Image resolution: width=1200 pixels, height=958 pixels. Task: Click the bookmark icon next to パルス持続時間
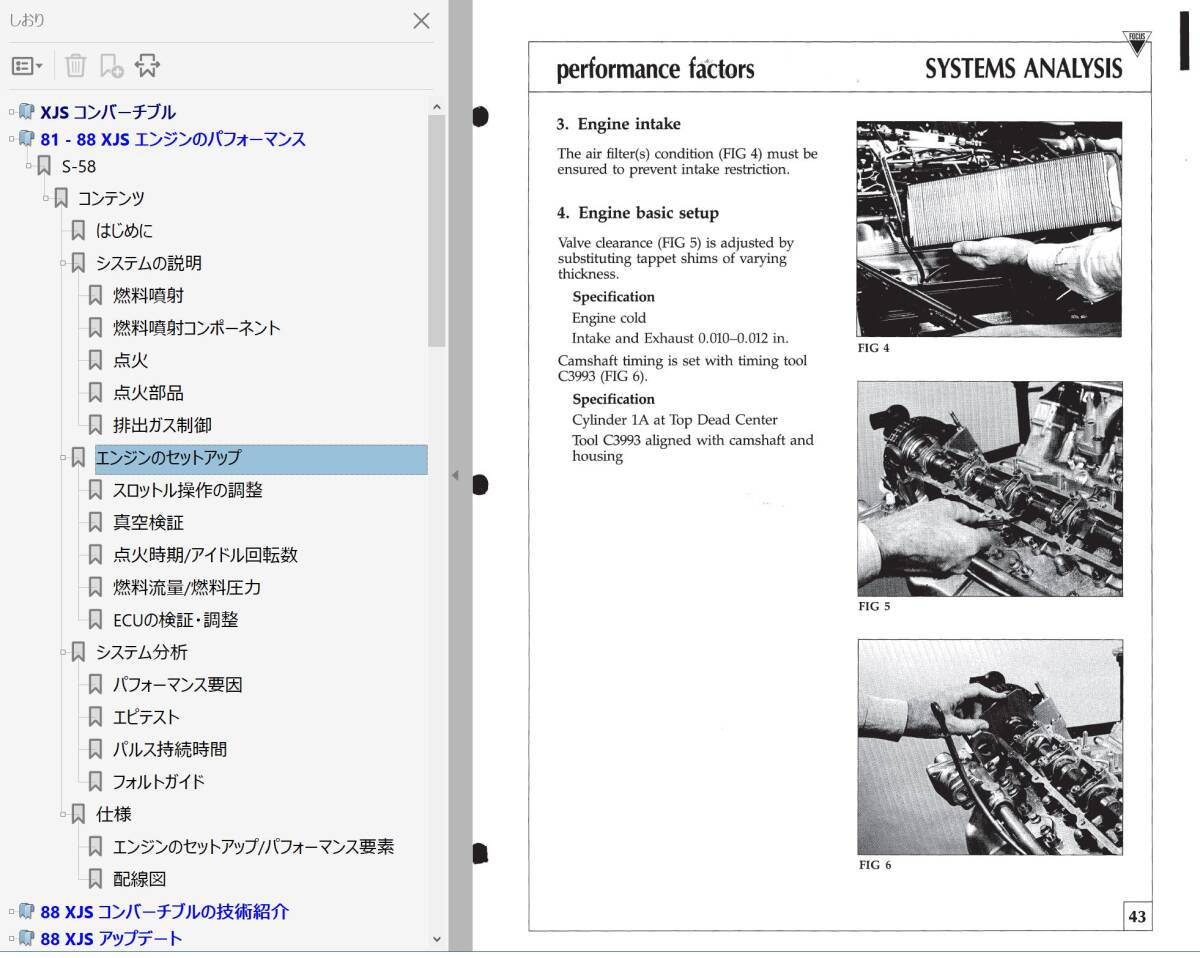click(x=95, y=750)
